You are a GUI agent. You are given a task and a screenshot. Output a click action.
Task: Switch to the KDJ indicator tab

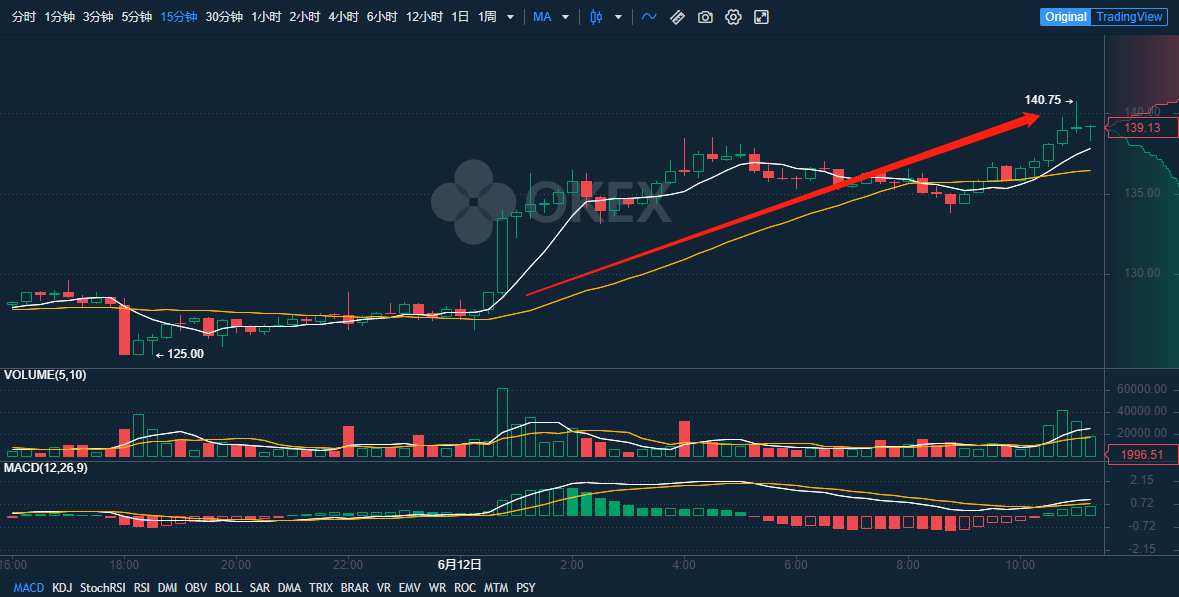coord(62,588)
